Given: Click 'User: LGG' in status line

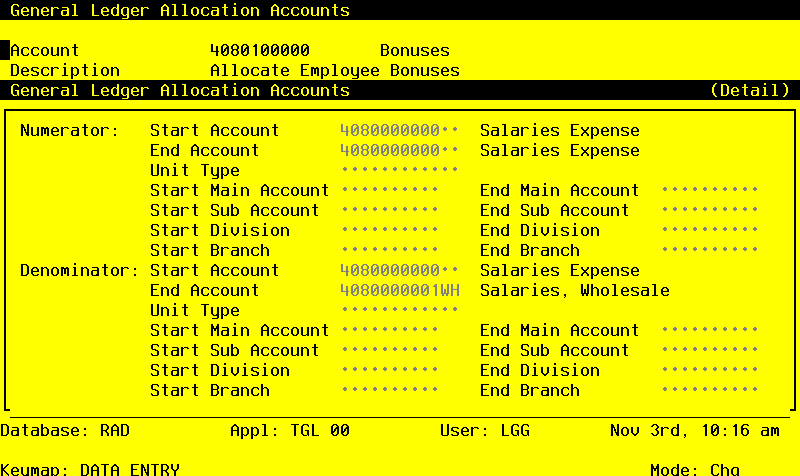Looking at the screenshot, I should (x=485, y=431).
